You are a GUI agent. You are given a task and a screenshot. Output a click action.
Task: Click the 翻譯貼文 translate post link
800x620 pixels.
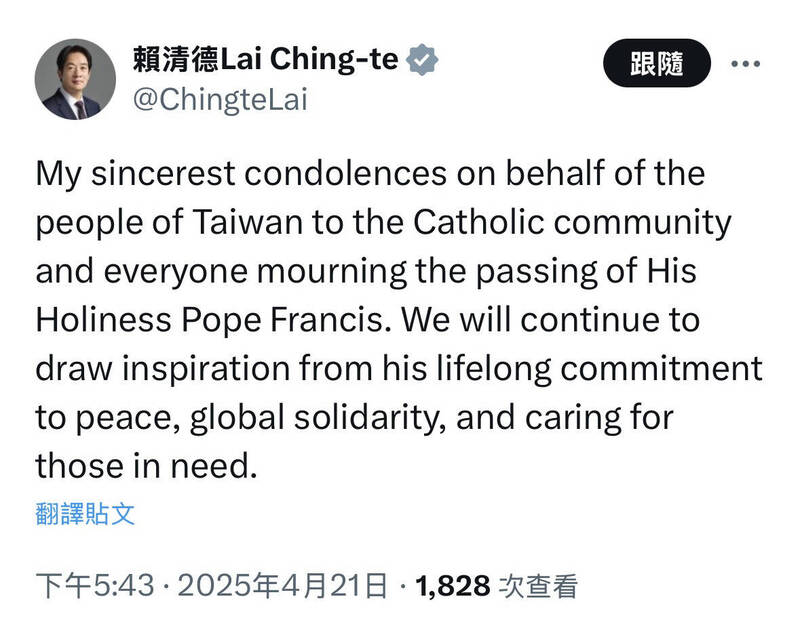coord(84,514)
